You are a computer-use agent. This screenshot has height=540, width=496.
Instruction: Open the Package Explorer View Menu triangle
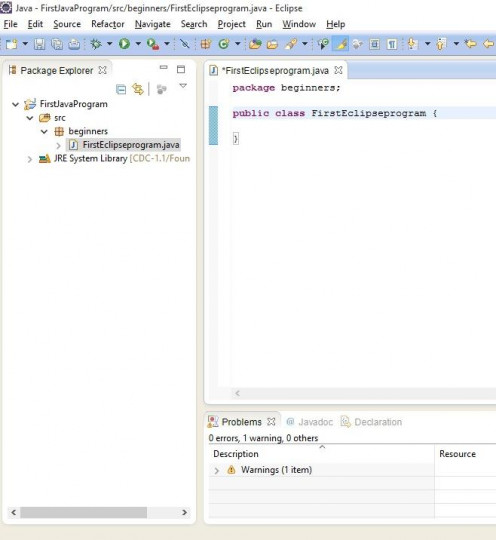[x=183, y=85]
